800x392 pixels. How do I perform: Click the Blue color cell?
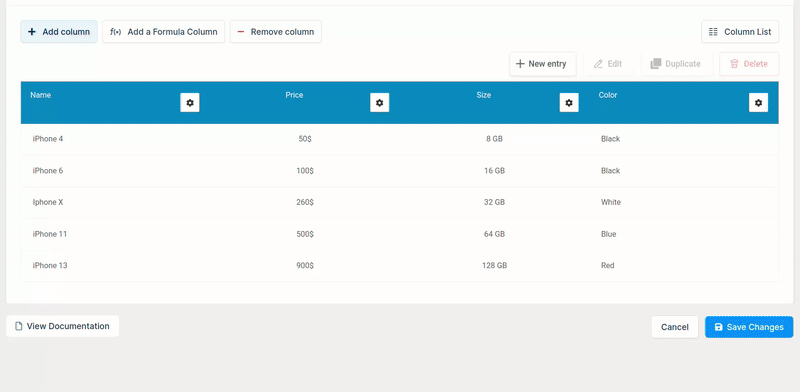click(609, 234)
